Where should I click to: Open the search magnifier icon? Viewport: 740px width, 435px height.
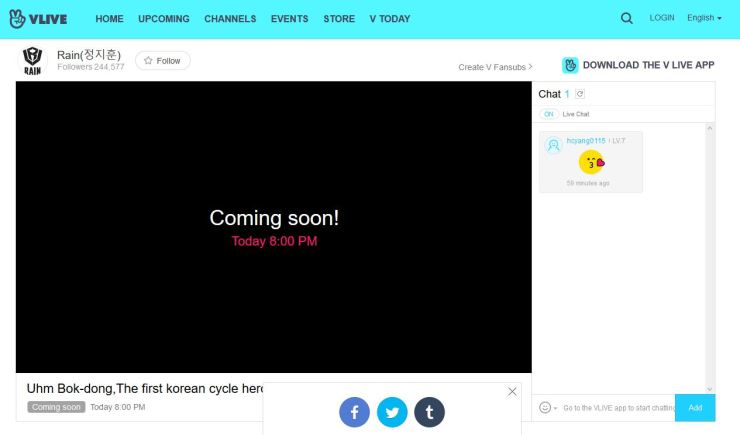coord(627,18)
